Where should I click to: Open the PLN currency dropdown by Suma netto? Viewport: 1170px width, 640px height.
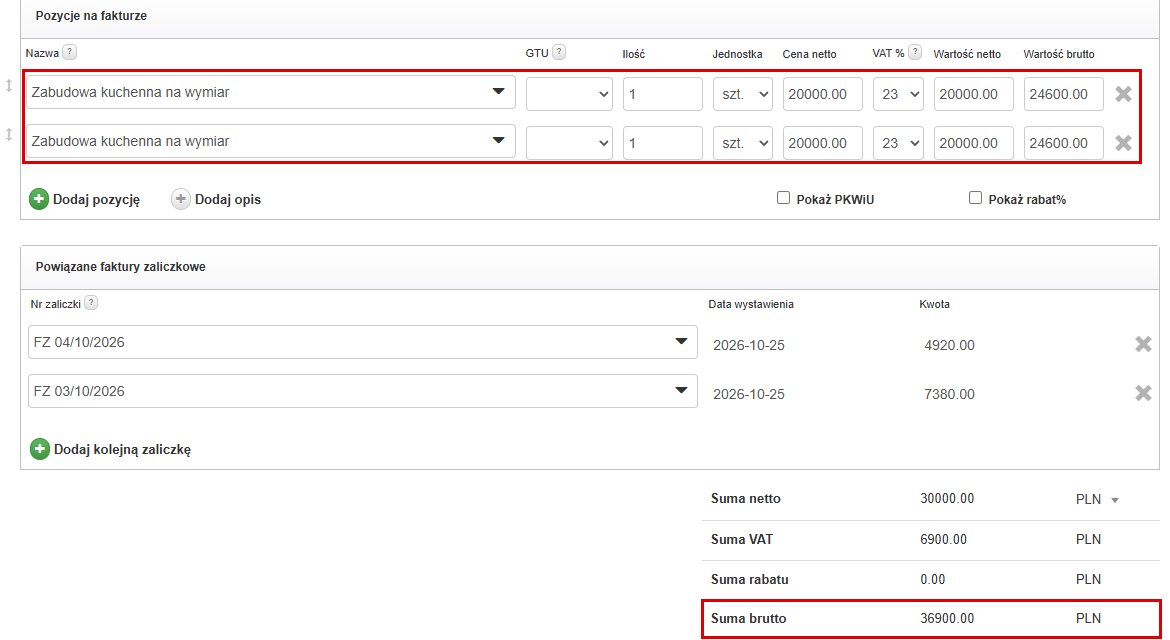[1098, 500]
